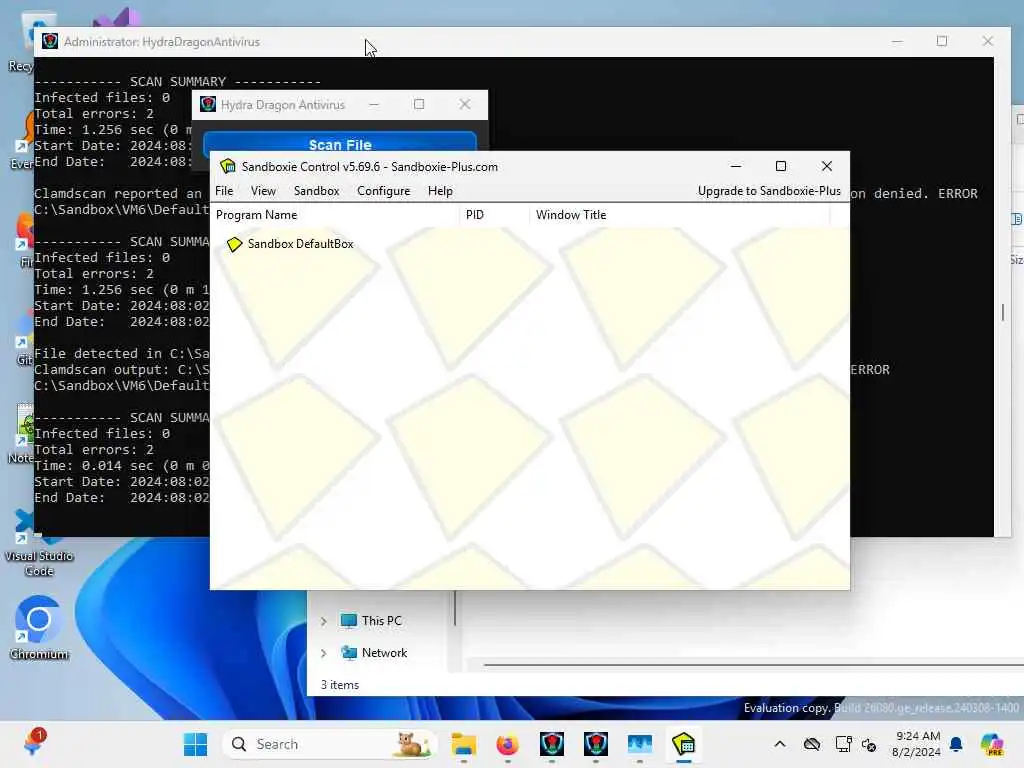
Task: Open the clock showing 9:24 AM
Action: pyautogui.click(x=916, y=744)
